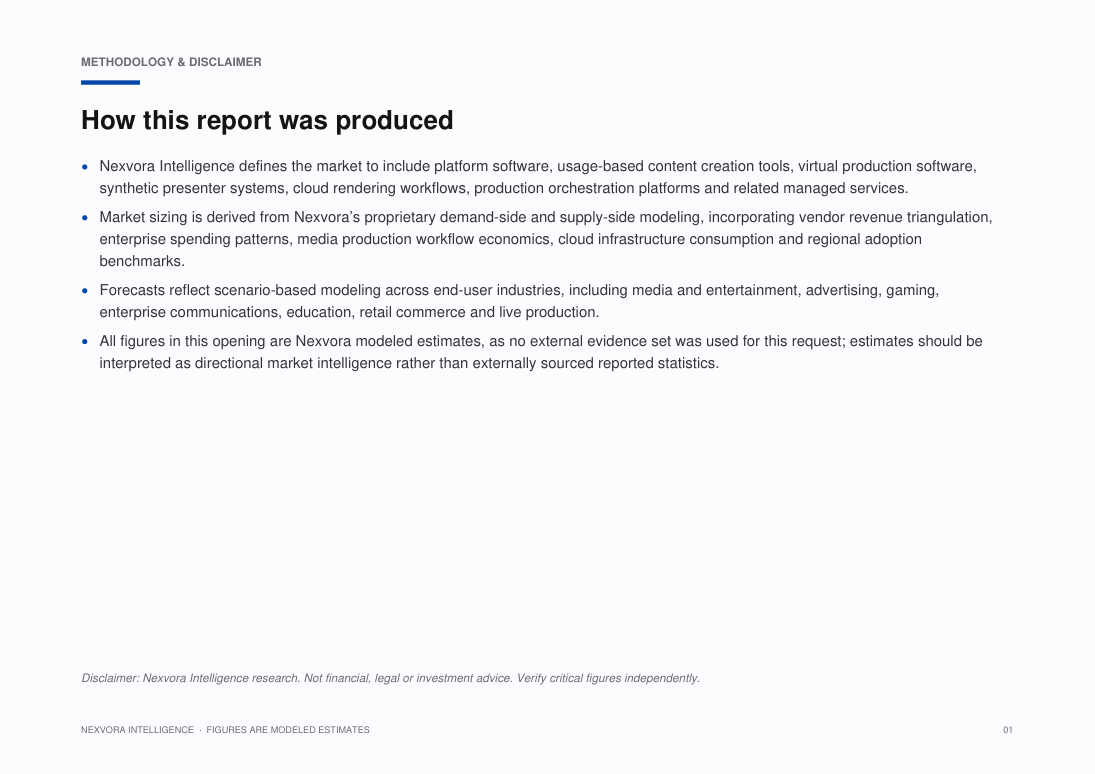Click the blue accent bar under the section label
The image size is (1095, 774).
(x=110, y=82)
